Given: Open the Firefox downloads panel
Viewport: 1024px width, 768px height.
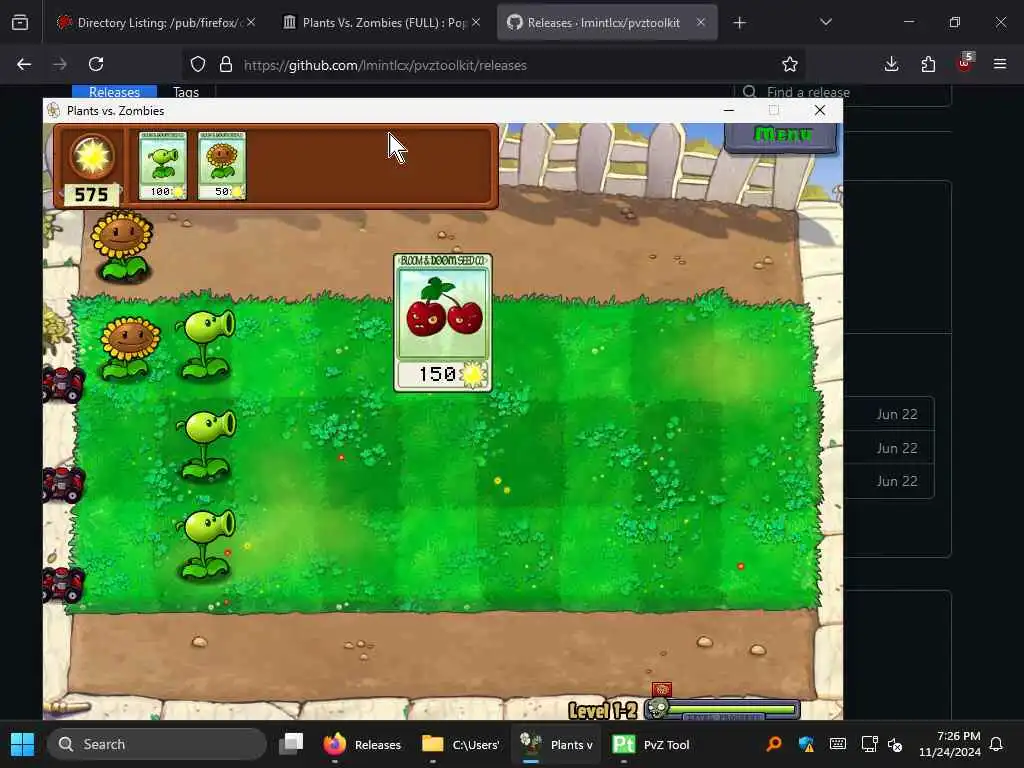Looking at the screenshot, I should [891, 64].
